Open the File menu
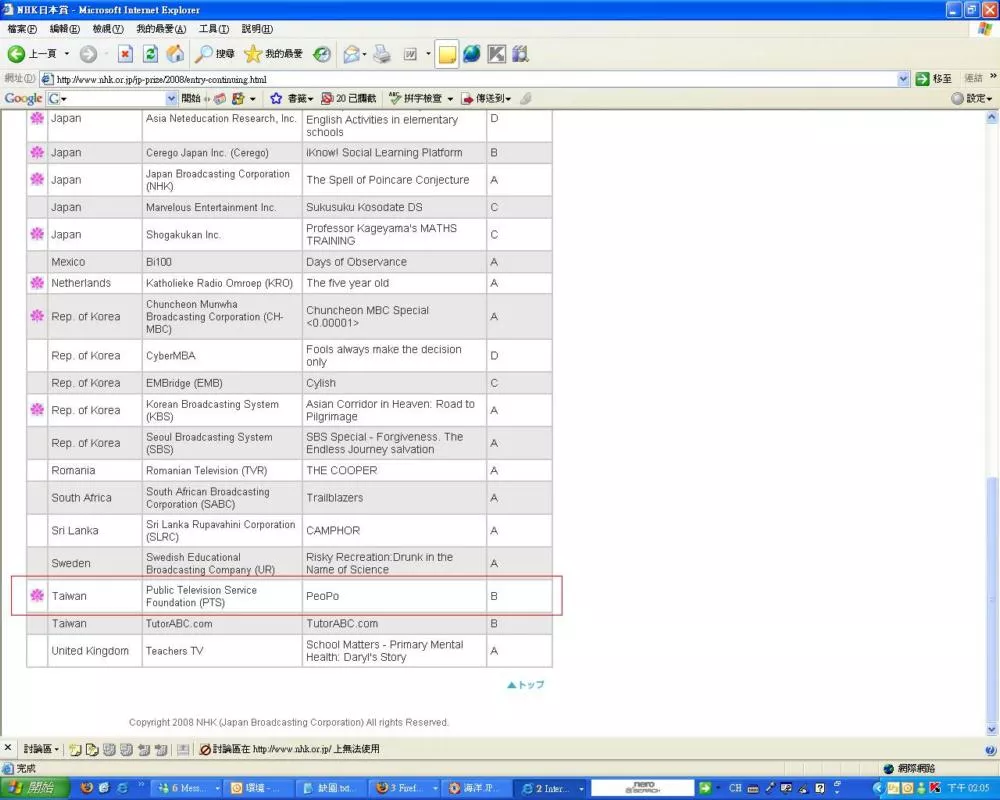The height and width of the screenshot is (800, 1000). [x=22, y=29]
